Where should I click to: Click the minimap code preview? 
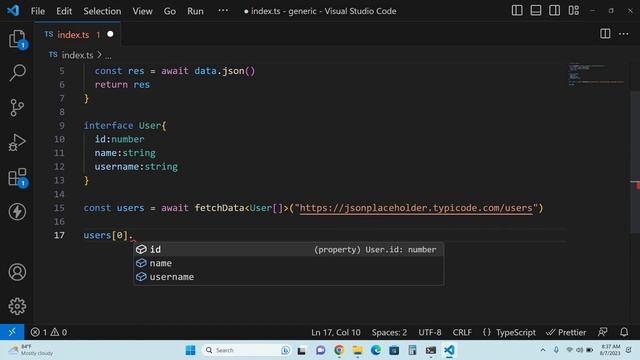click(596, 74)
